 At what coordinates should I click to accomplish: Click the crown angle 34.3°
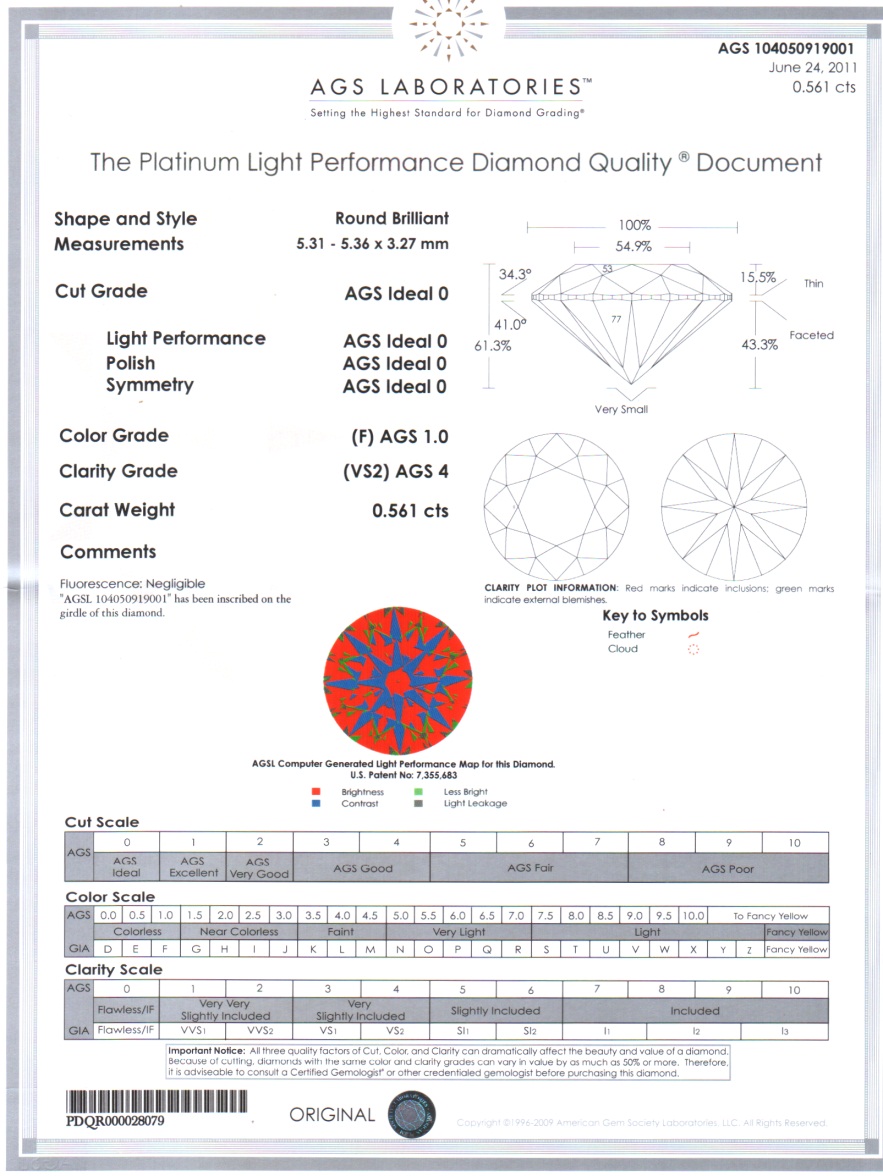[x=515, y=274]
